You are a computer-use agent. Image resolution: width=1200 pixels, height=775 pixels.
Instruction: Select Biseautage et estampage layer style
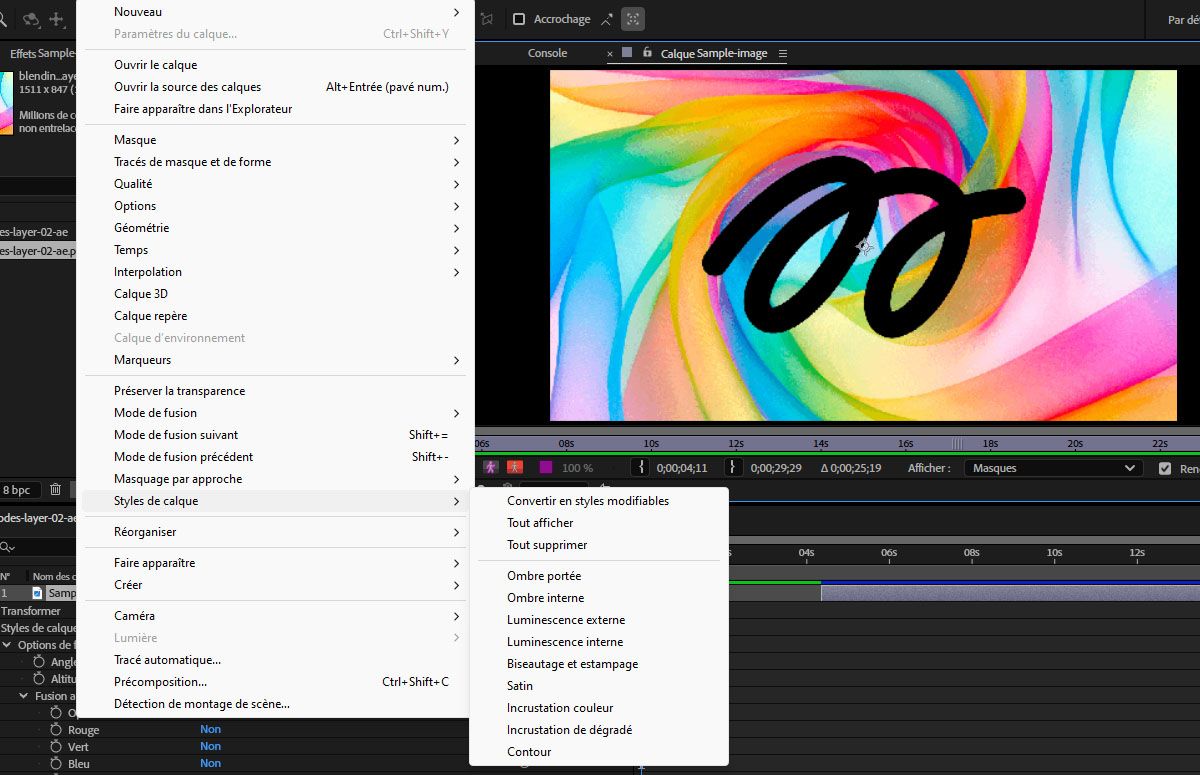click(572, 664)
